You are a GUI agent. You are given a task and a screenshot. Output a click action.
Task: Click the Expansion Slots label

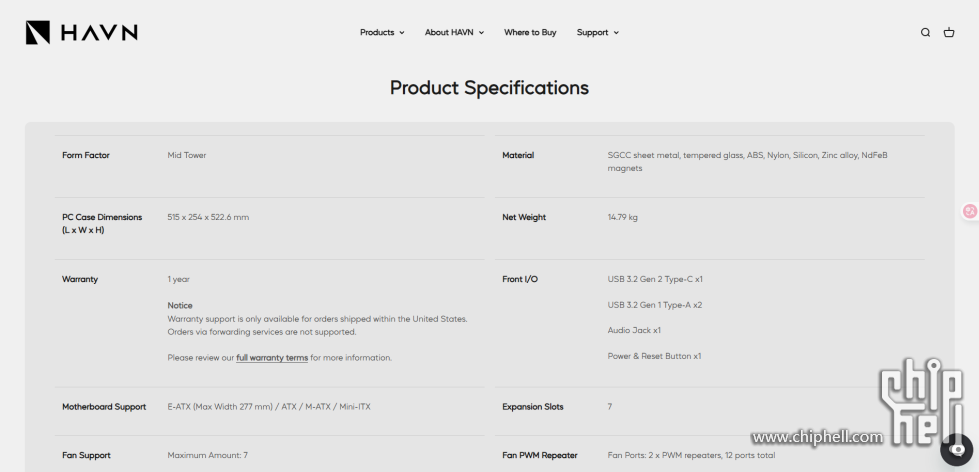(x=533, y=407)
